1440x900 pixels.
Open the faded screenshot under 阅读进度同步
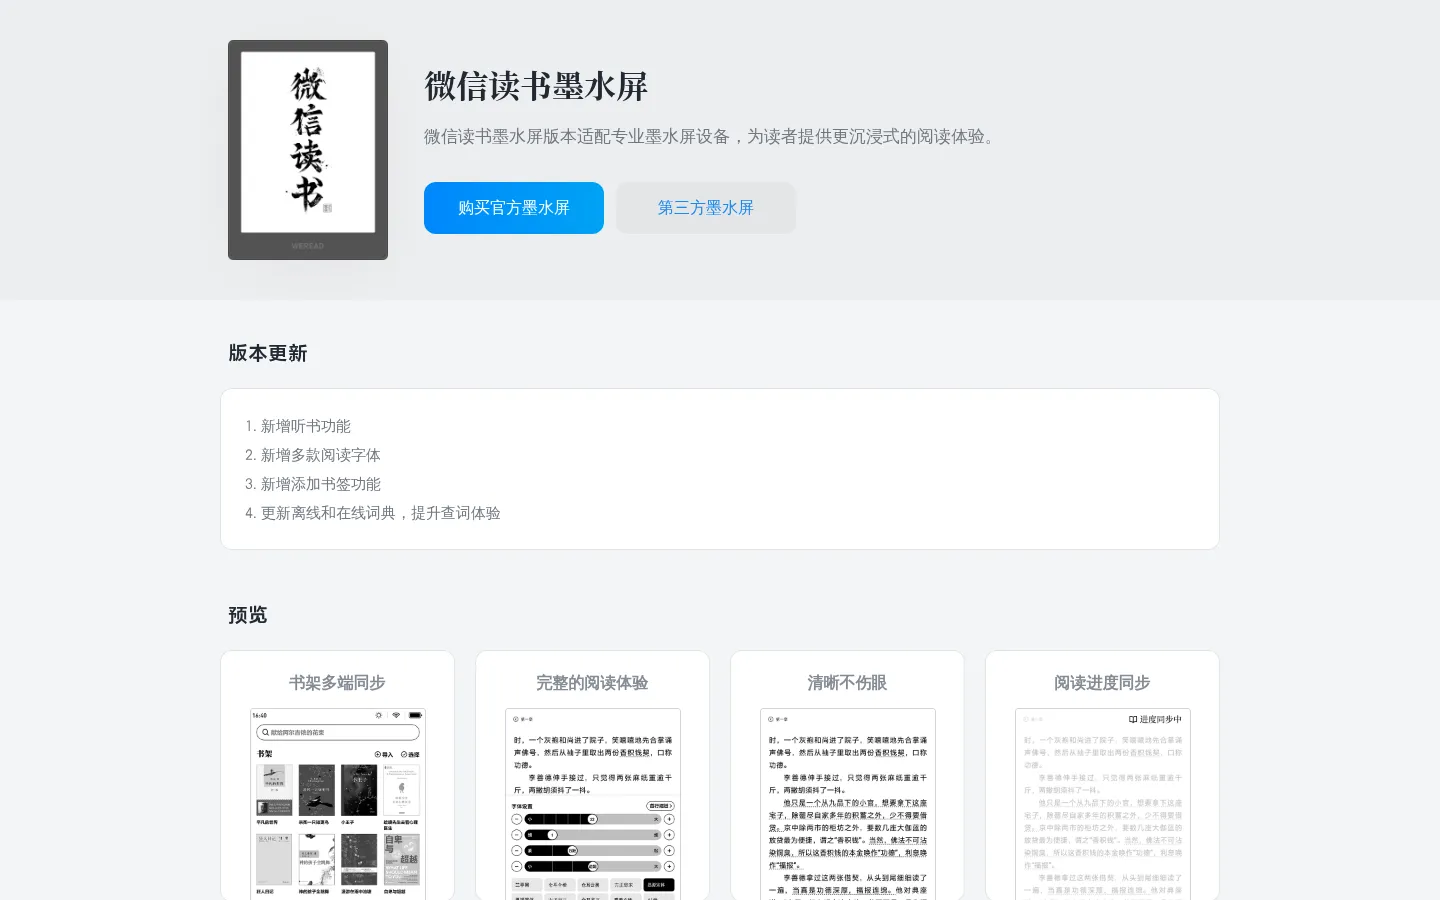click(x=1103, y=804)
